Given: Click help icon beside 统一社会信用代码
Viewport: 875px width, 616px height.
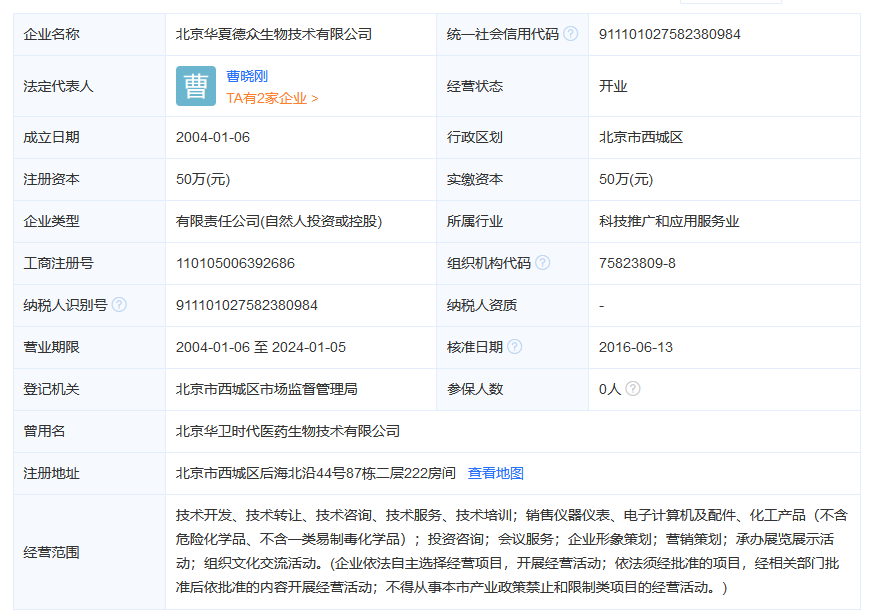Looking at the screenshot, I should click(570, 34).
